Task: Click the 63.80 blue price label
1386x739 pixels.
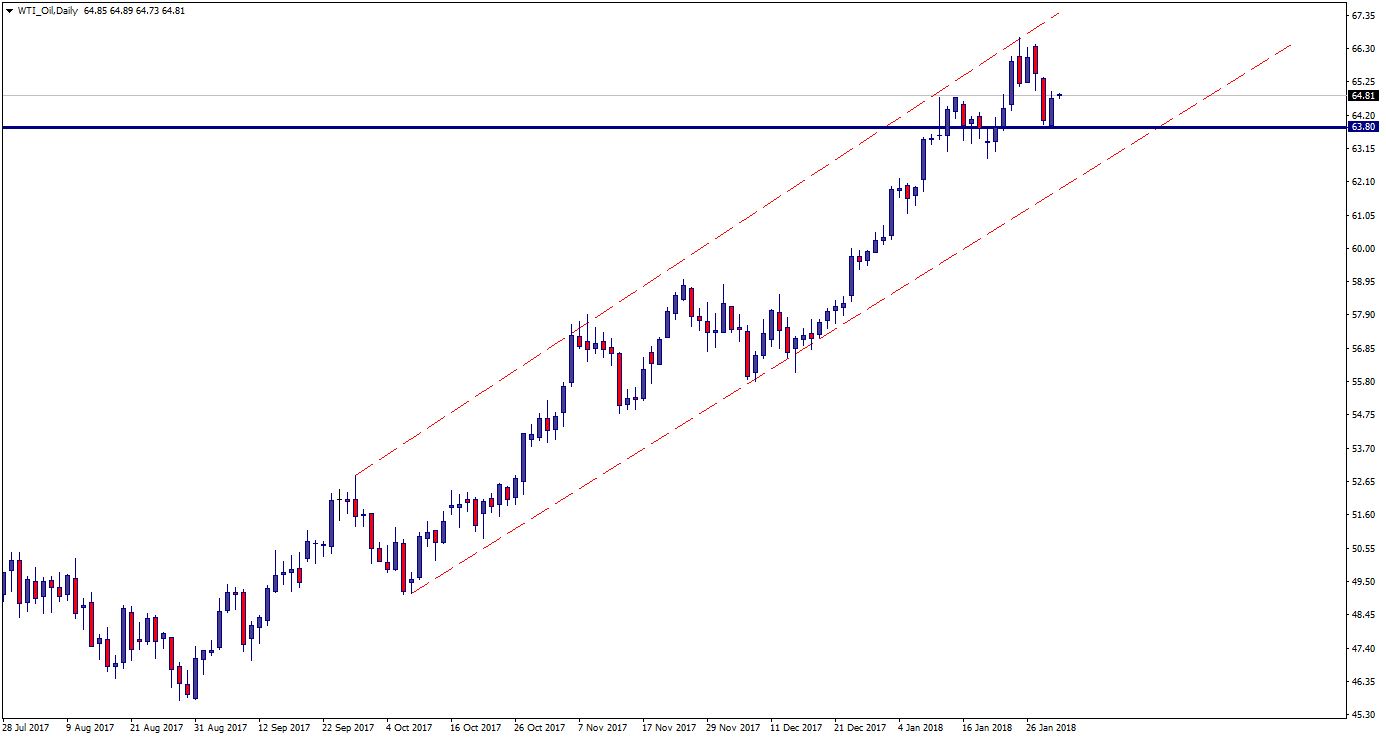Action: pyautogui.click(x=1362, y=127)
